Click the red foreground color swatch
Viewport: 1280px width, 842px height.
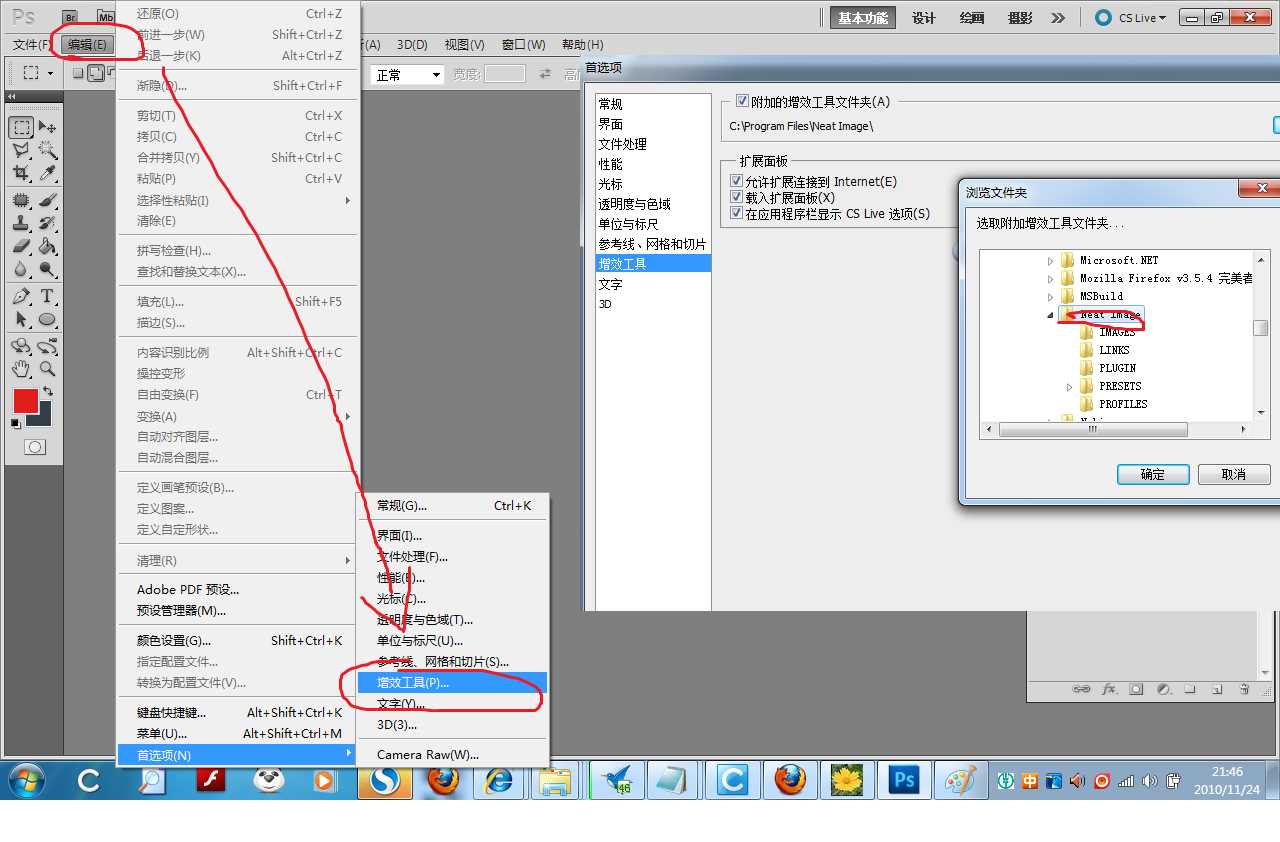25,401
